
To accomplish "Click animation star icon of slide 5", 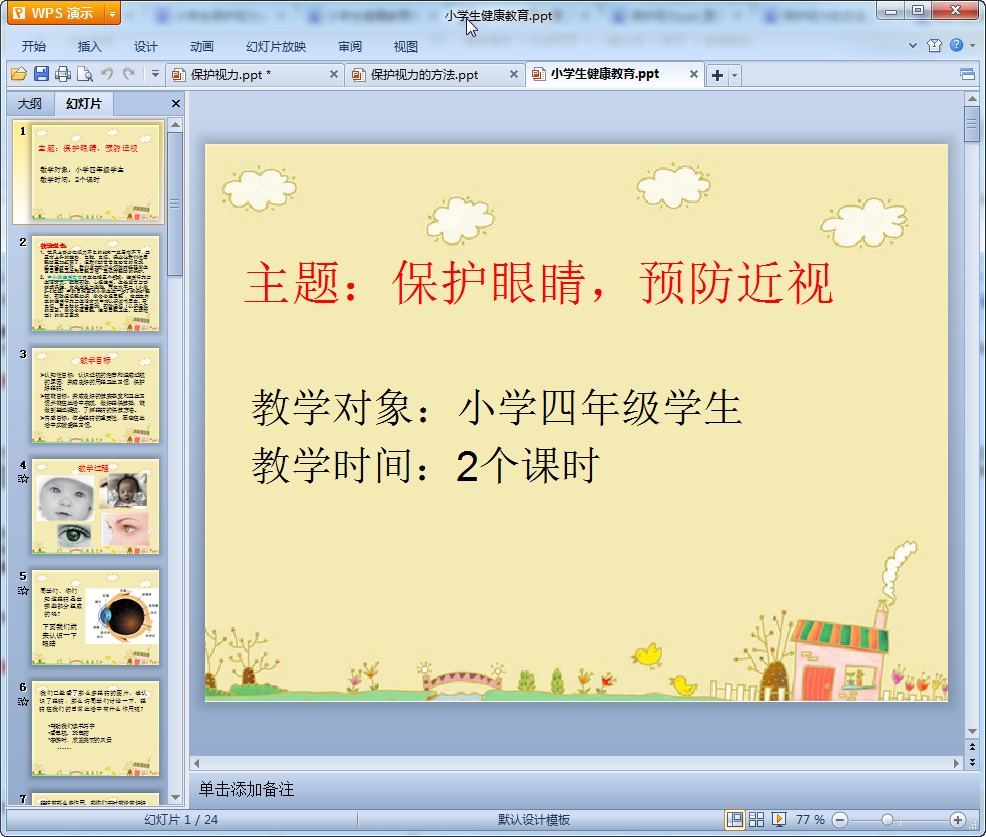I will (x=23, y=591).
